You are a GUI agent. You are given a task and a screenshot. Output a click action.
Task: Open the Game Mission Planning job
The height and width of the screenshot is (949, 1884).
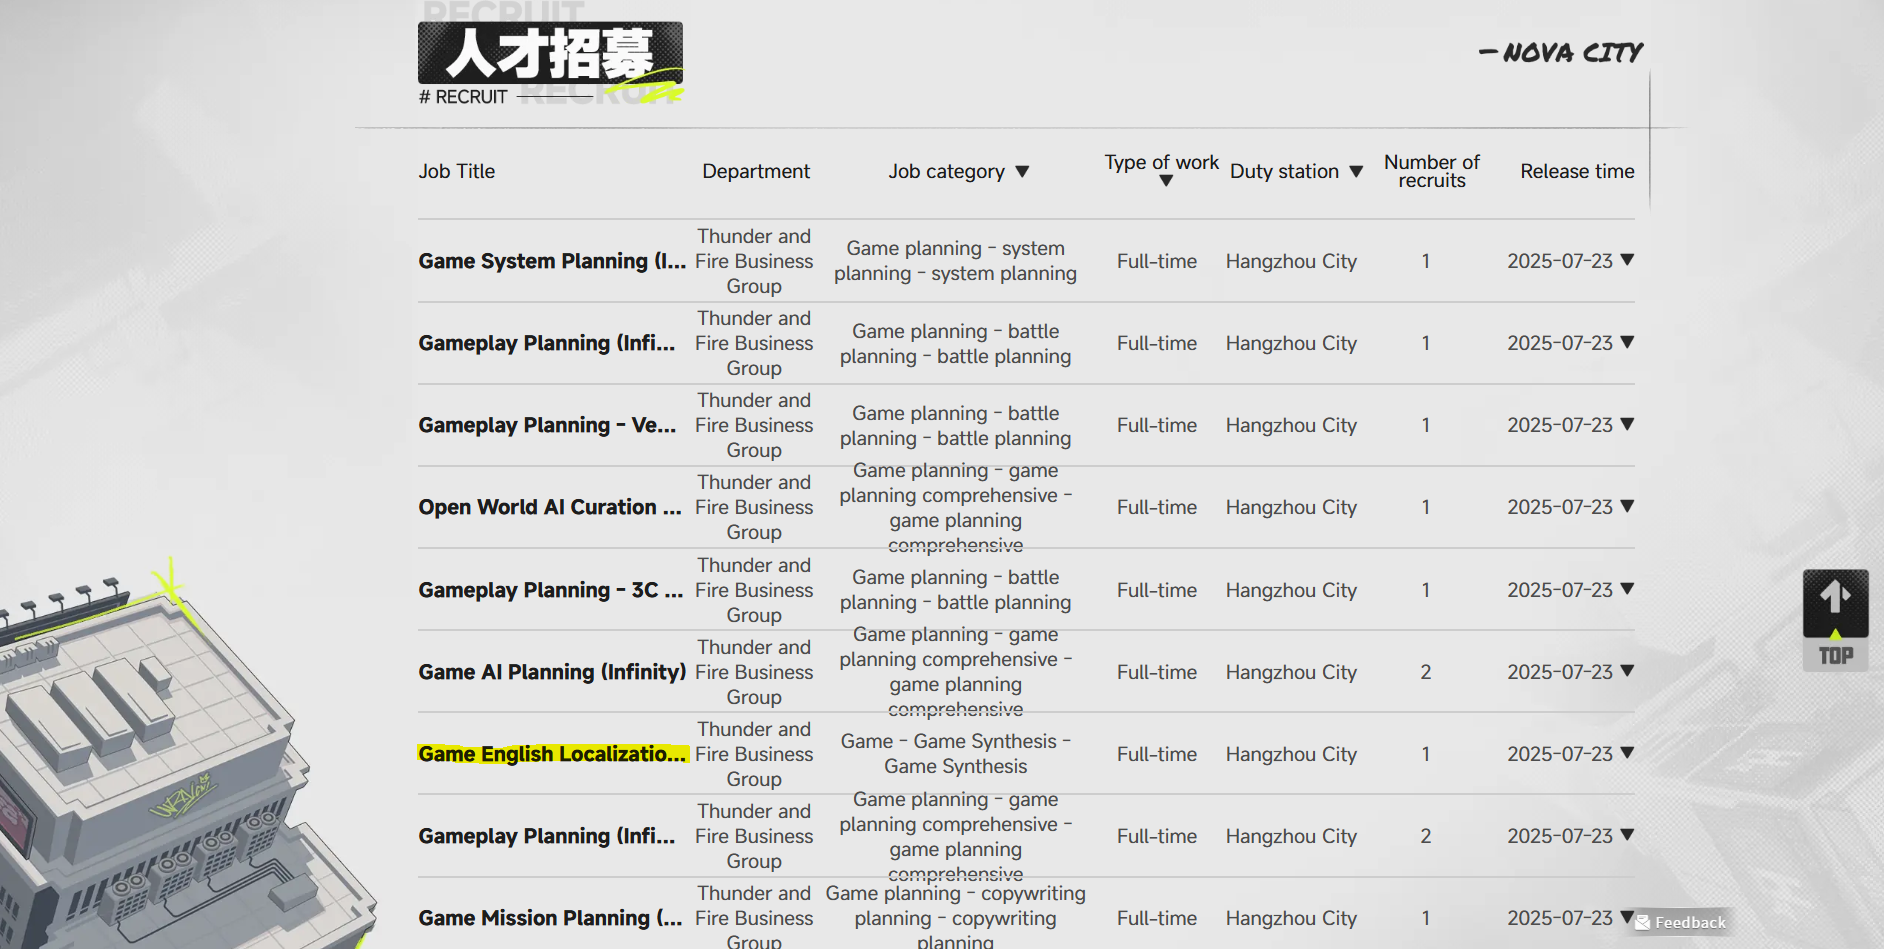(551, 918)
